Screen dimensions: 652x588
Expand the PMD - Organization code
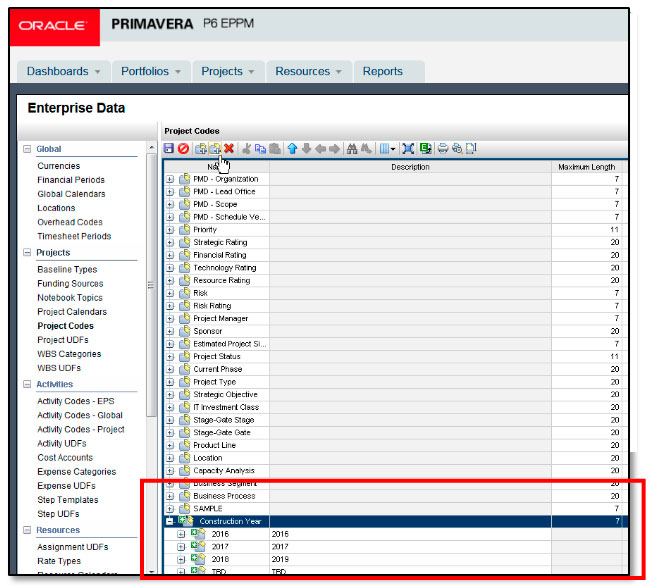point(170,179)
